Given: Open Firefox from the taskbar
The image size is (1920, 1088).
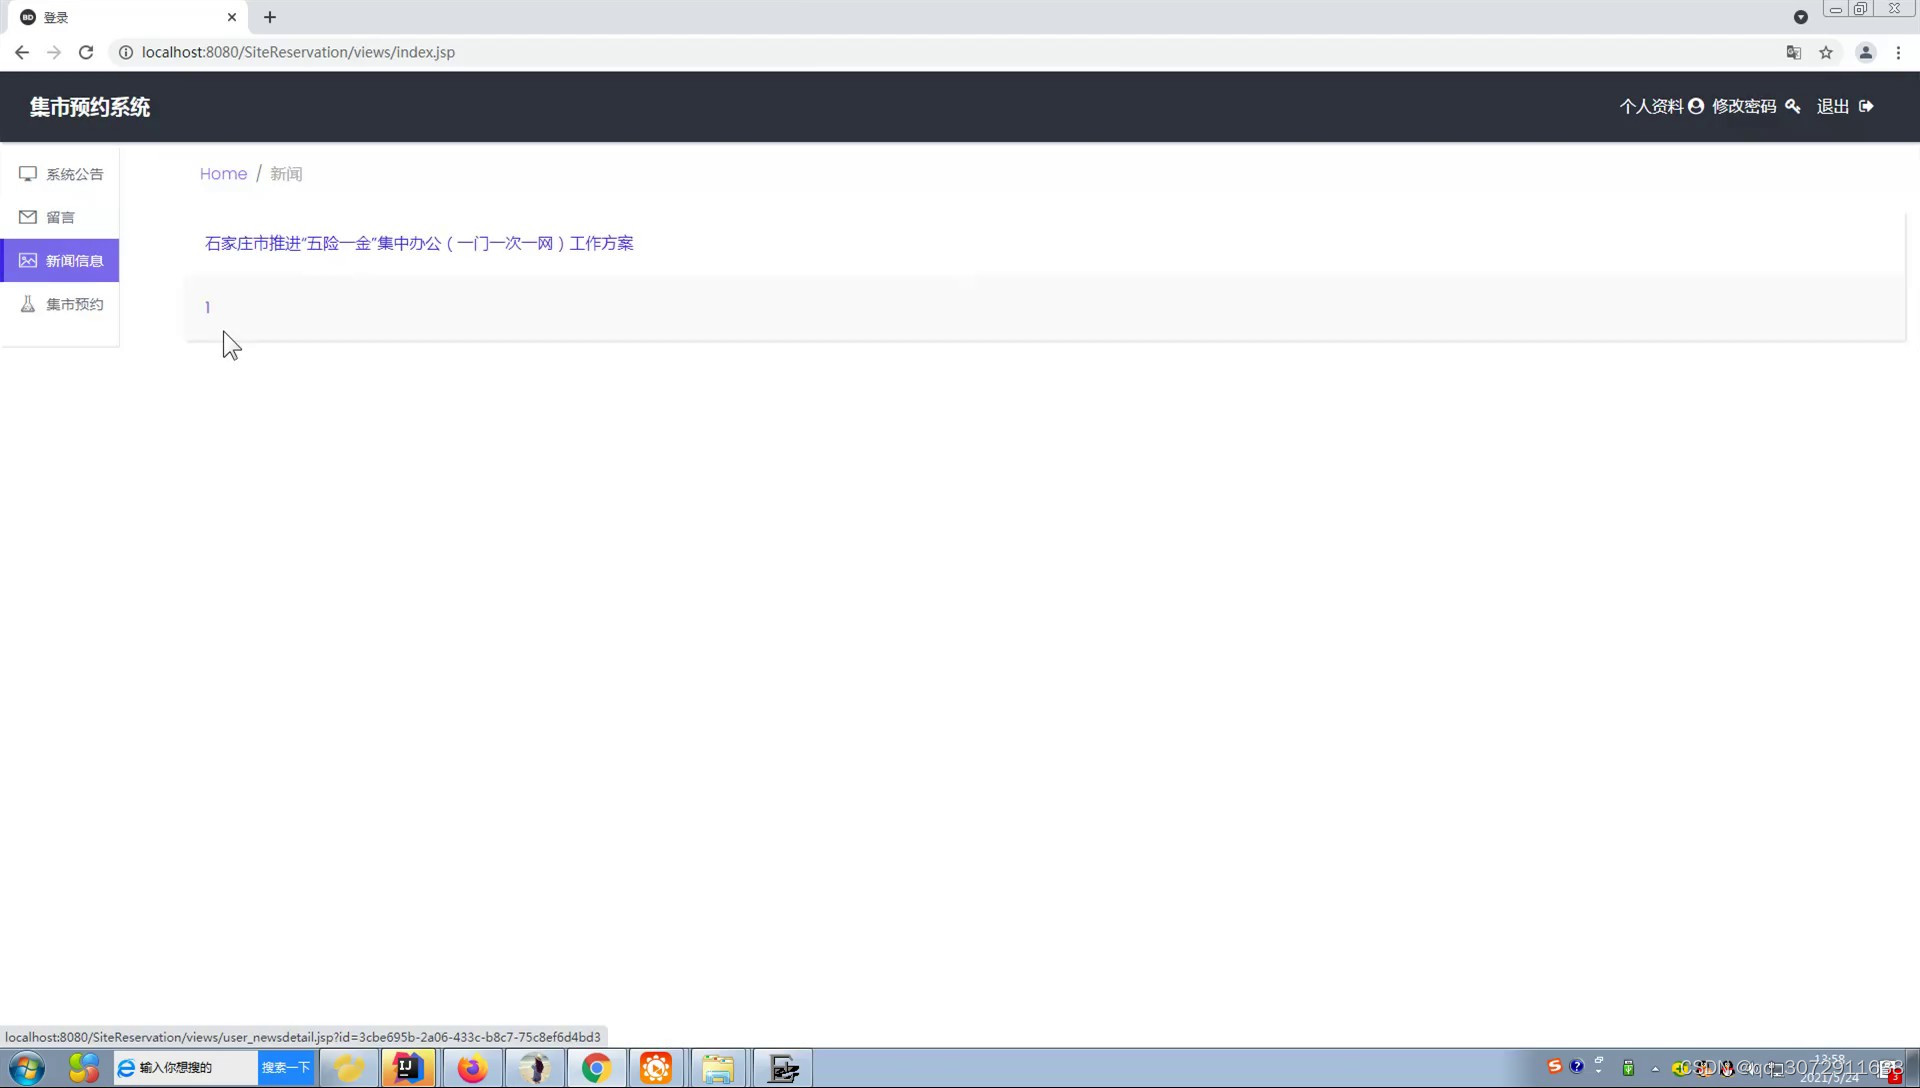Looking at the screenshot, I should coord(472,1068).
